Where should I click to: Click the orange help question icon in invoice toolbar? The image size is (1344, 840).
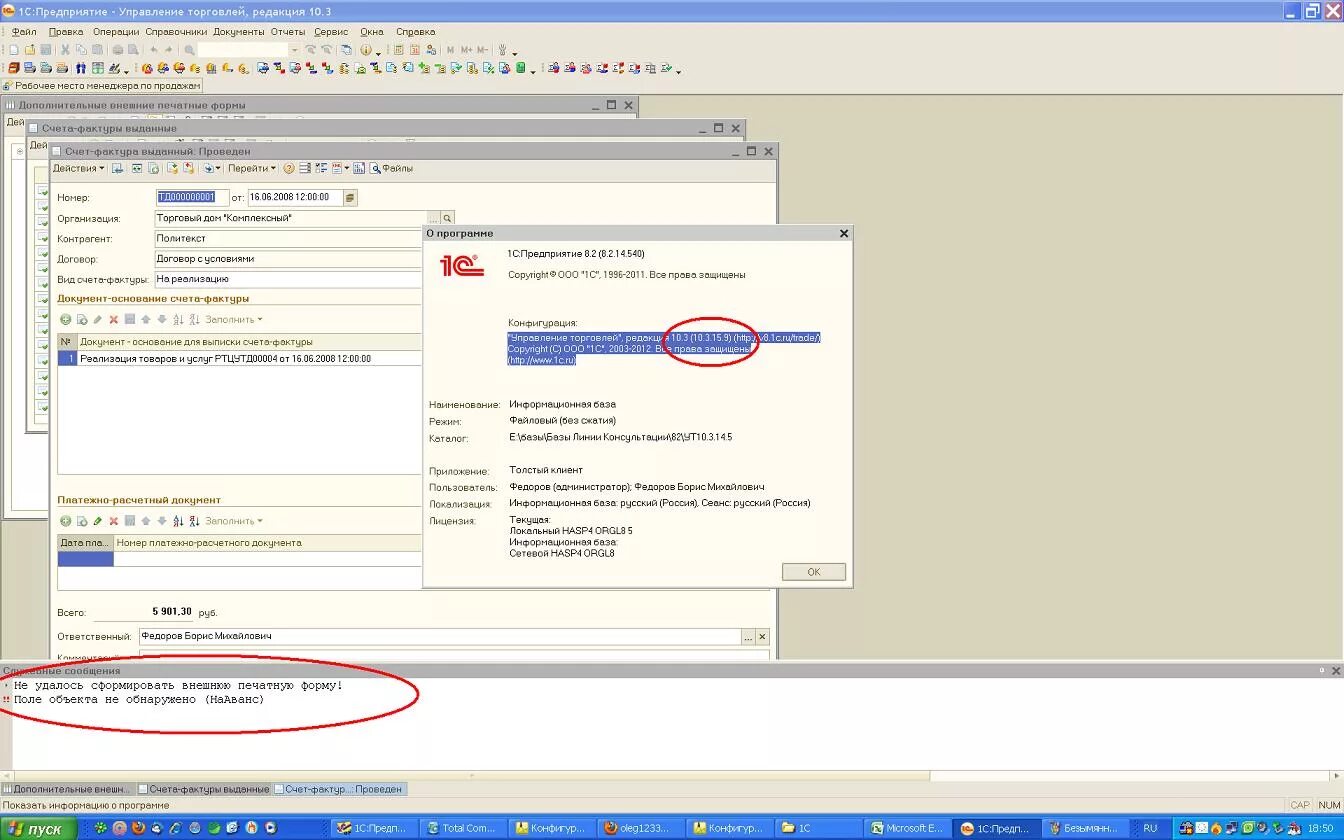pyautogui.click(x=289, y=168)
